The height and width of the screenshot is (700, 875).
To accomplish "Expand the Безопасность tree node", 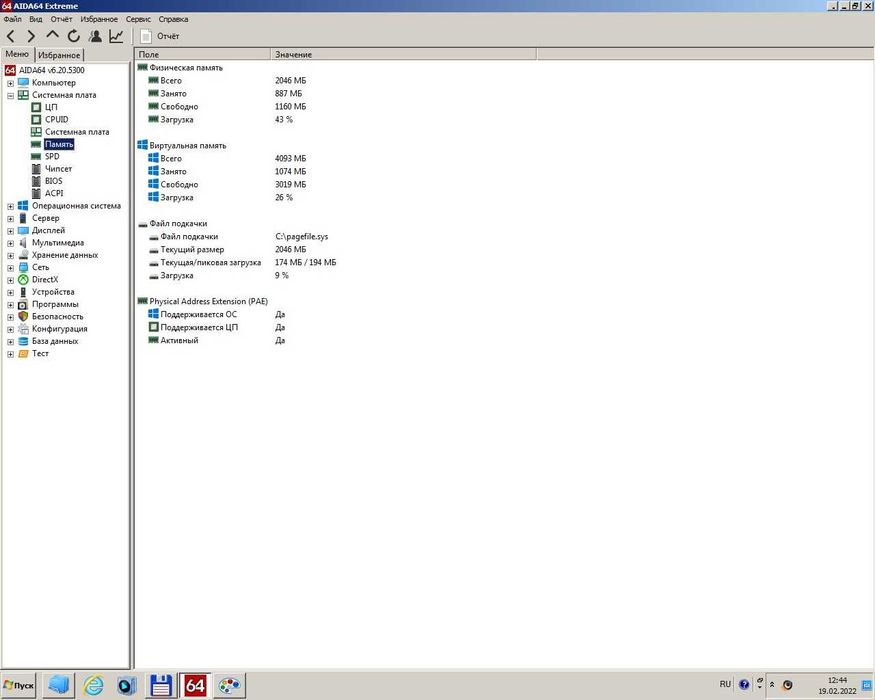I will point(10,318).
